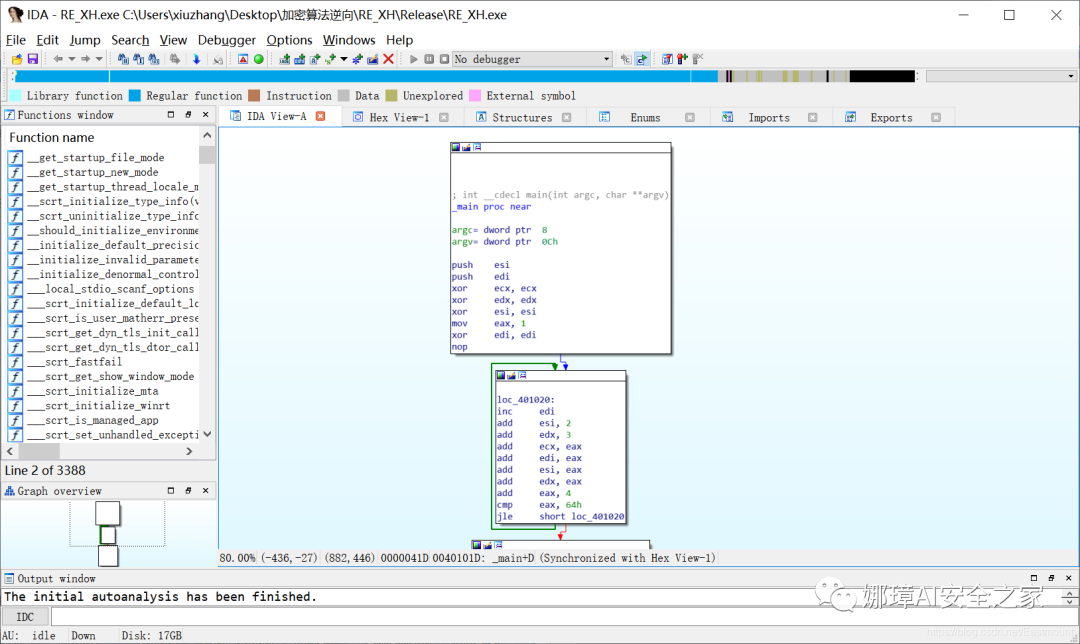Viewport: 1080px width, 644px height.
Task: Close the Graph overview panel
Action: tap(205, 490)
